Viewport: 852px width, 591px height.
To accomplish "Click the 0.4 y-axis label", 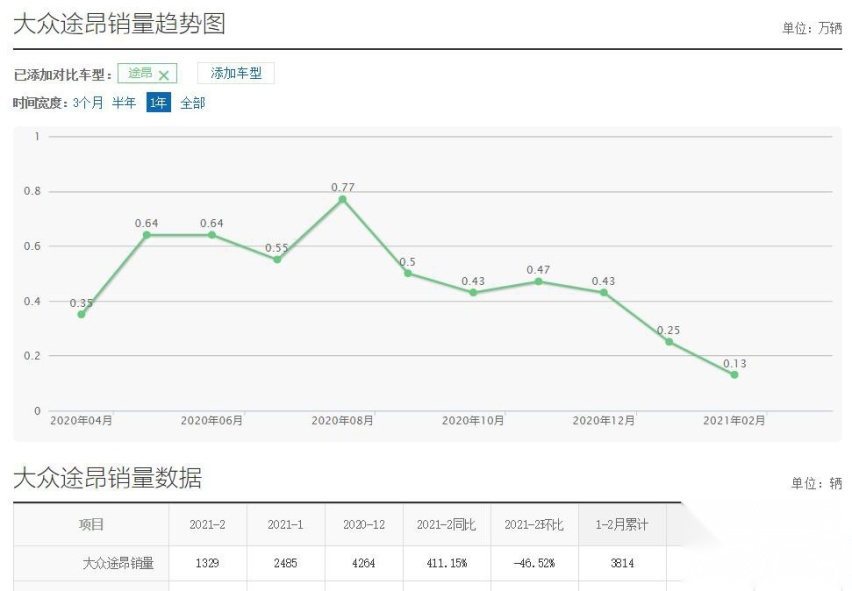I will pos(32,301).
